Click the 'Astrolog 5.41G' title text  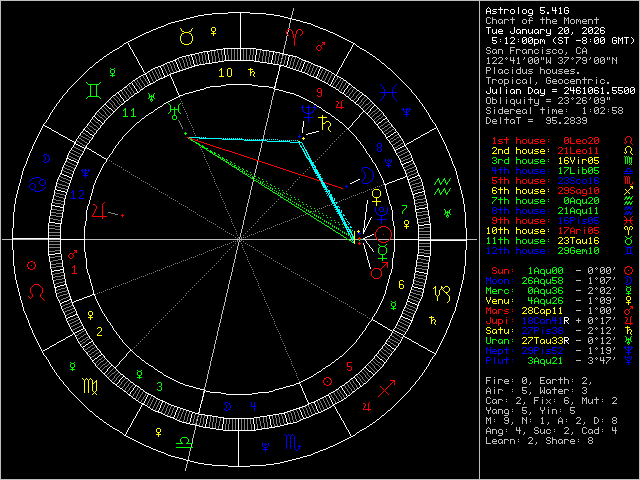527,11
